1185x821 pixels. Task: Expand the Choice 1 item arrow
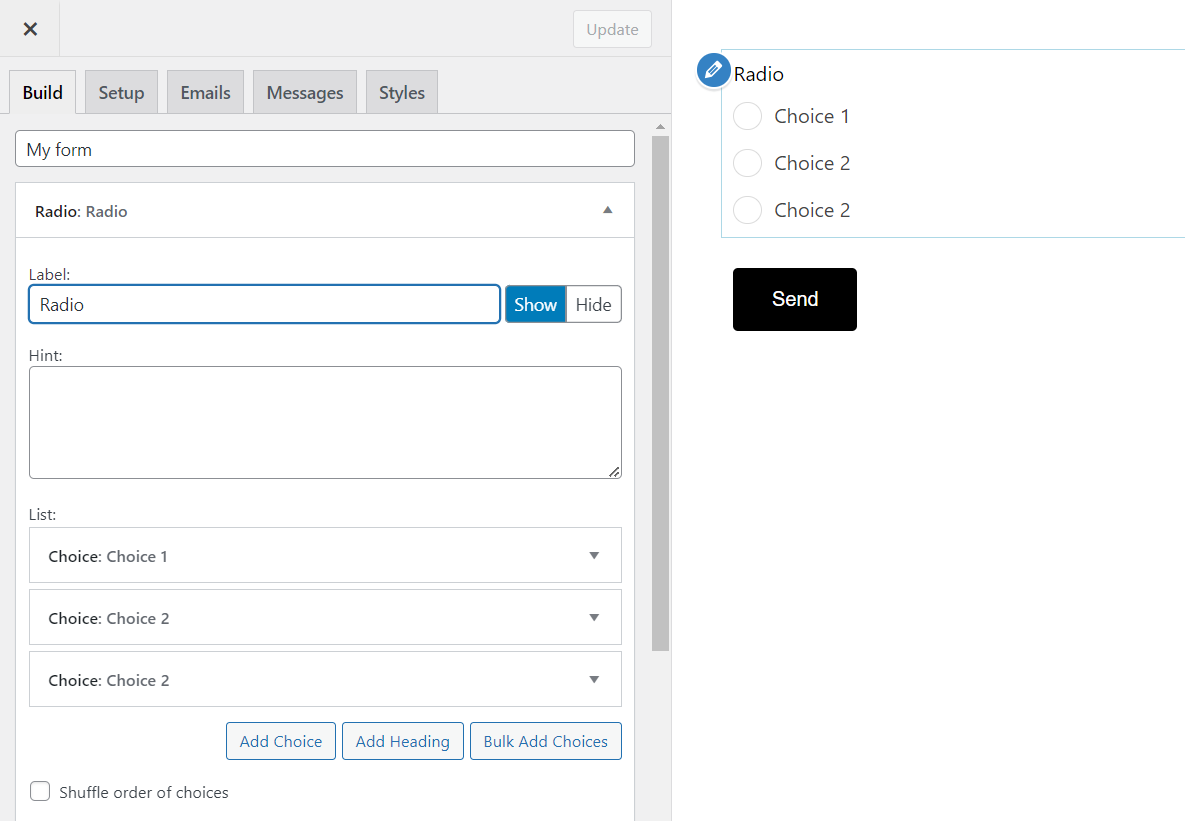pyautogui.click(x=594, y=556)
